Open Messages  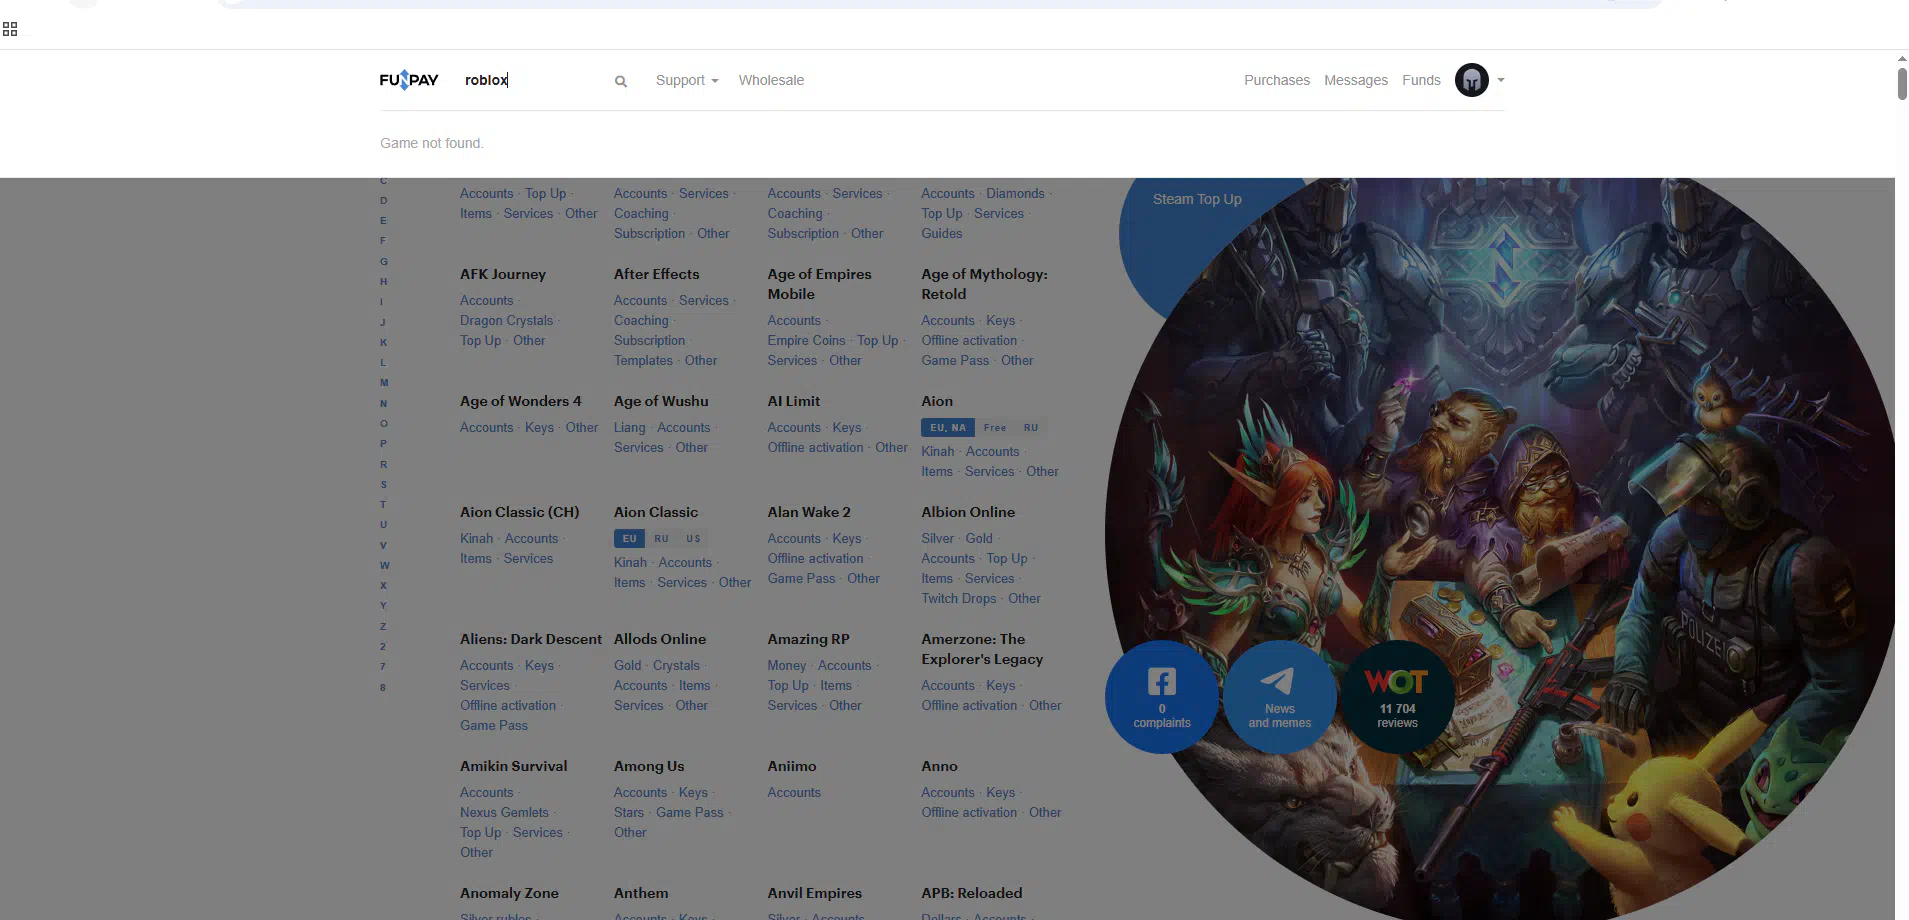(1356, 80)
